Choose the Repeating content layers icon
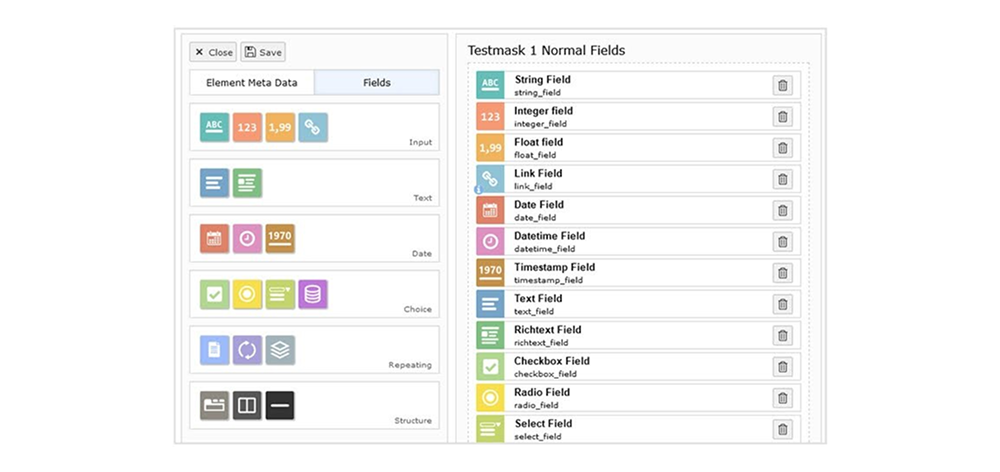This screenshot has height=472, width=1000. 281,349
